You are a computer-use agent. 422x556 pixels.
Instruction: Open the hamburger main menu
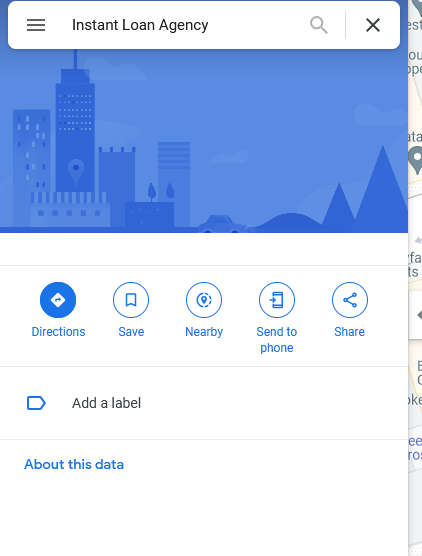click(x=36, y=25)
